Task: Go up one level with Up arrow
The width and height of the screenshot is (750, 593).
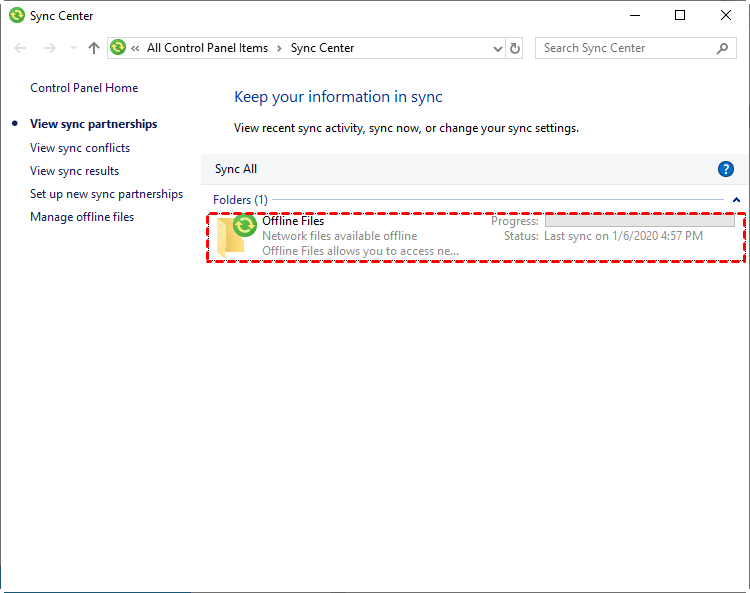Action: tap(94, 48)
